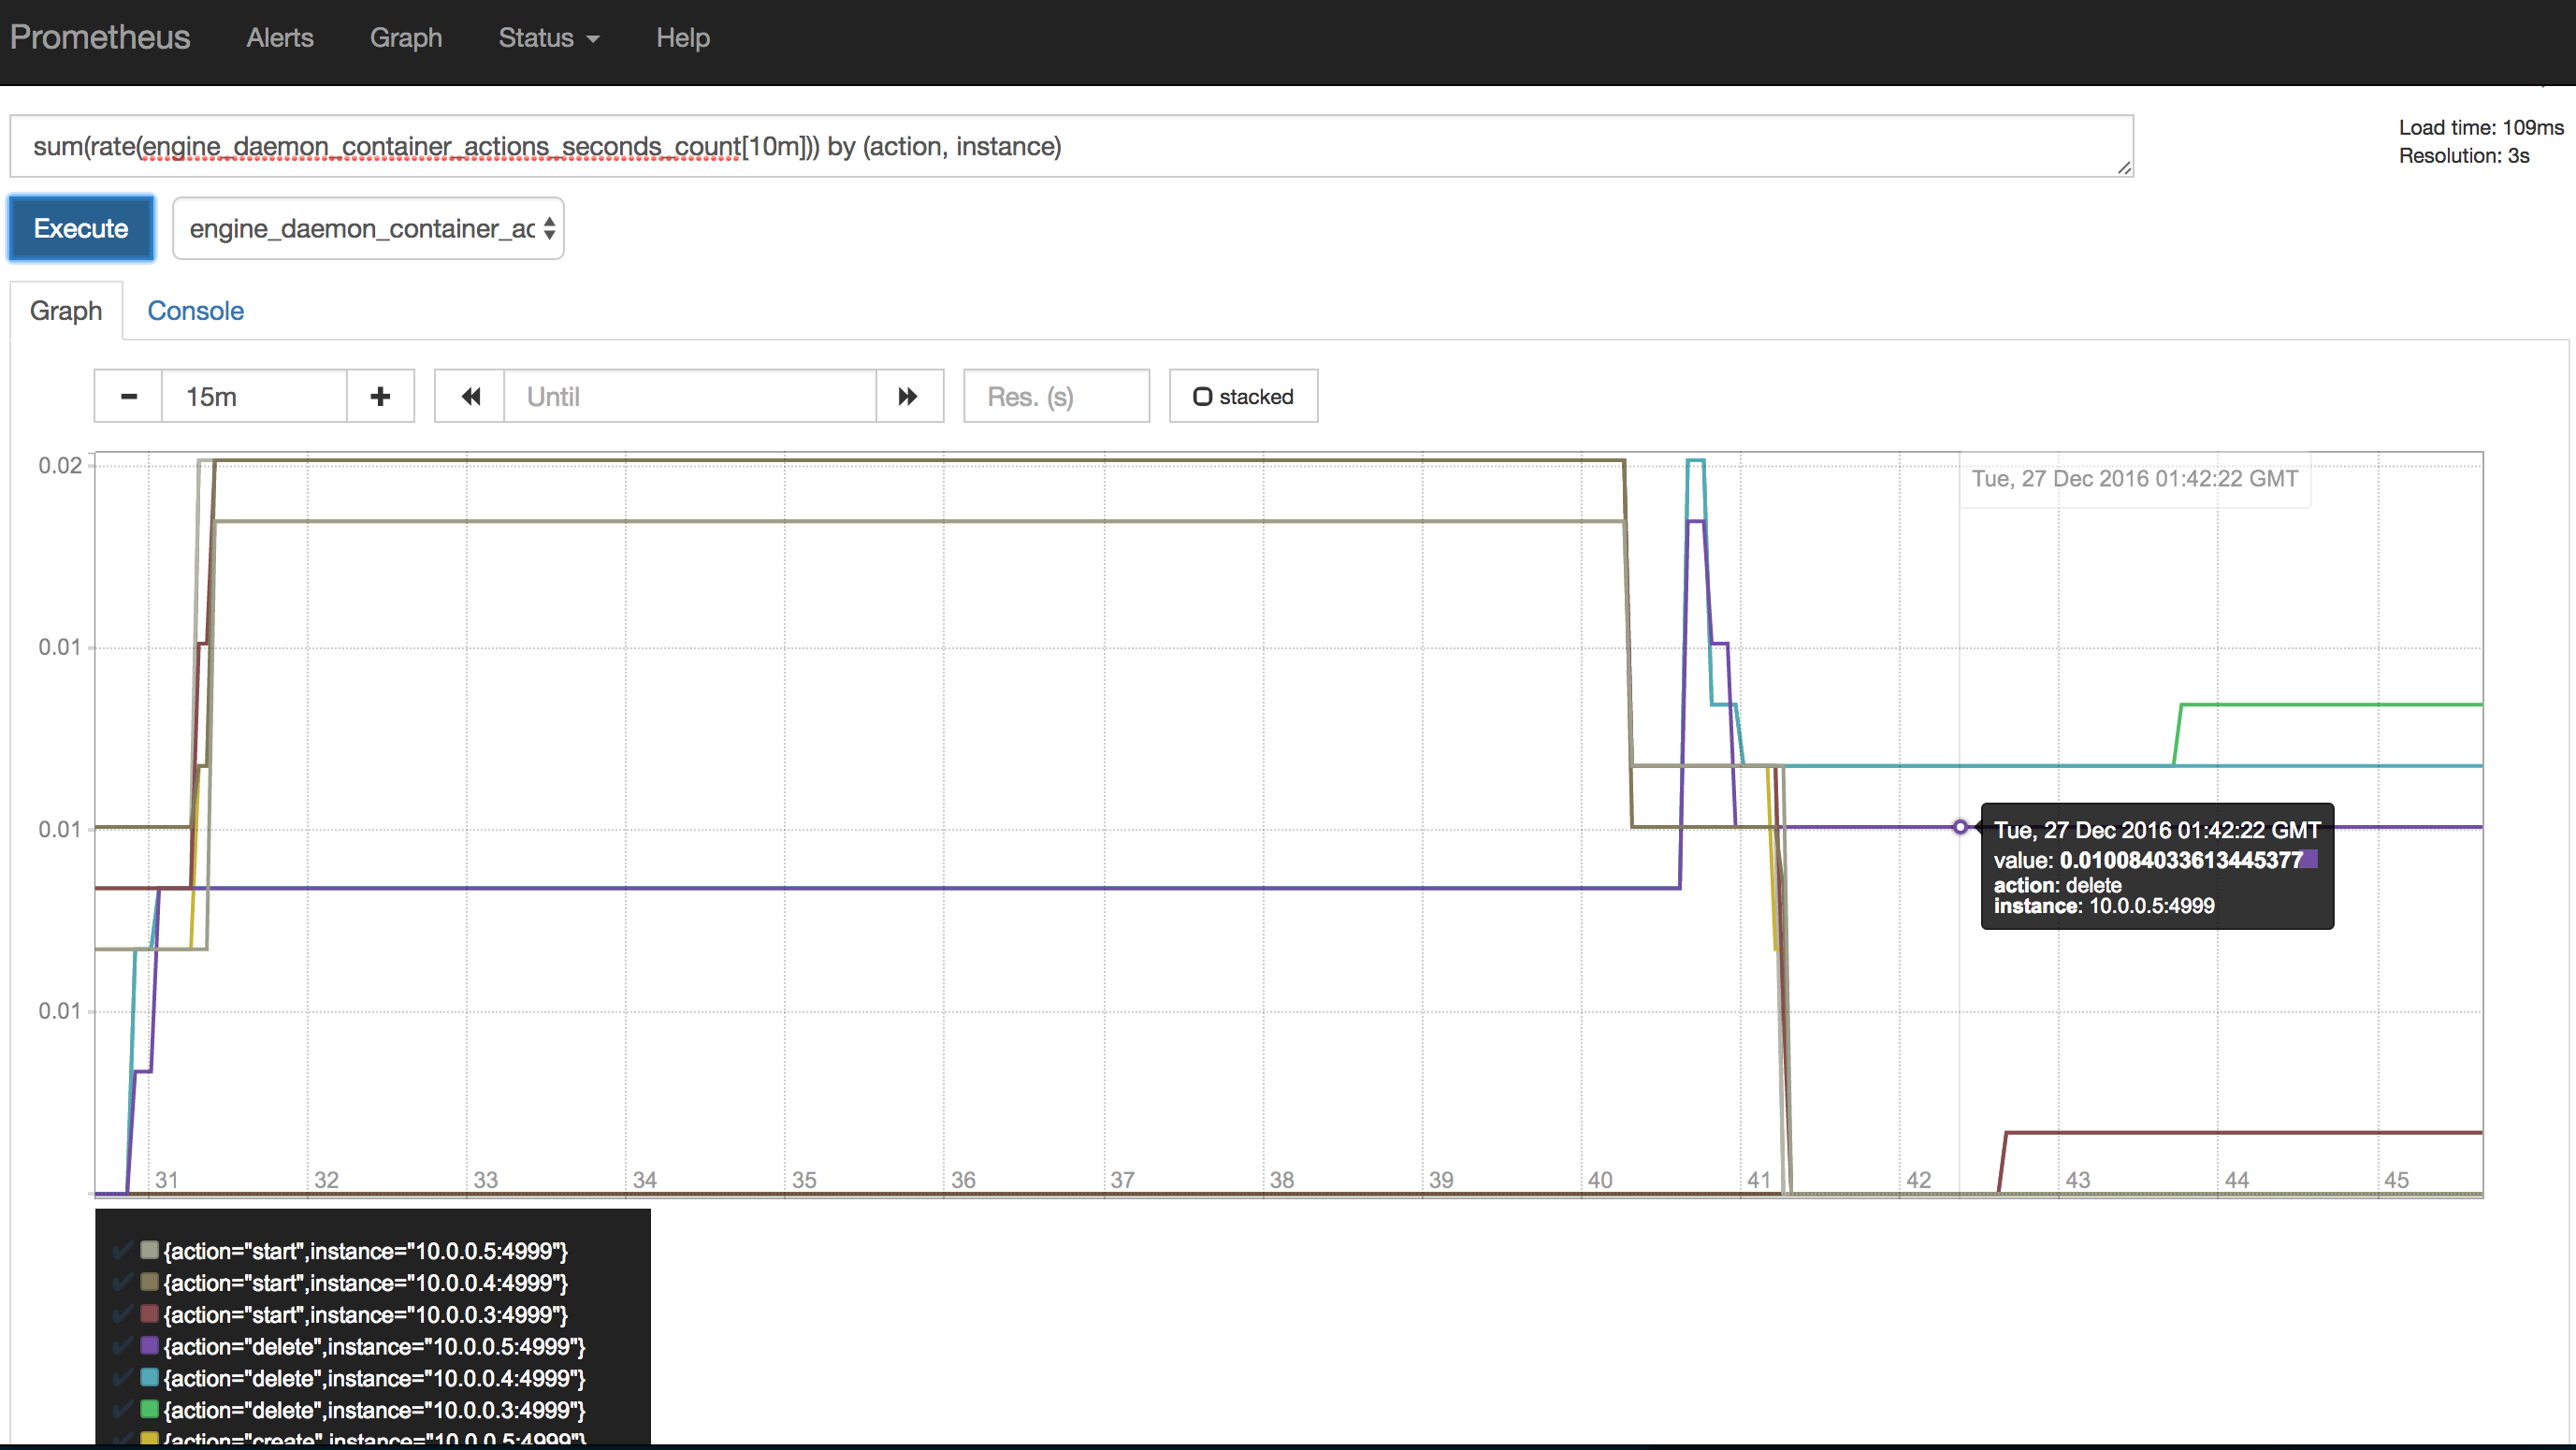Select the Graph menu item

coord(406,38)
